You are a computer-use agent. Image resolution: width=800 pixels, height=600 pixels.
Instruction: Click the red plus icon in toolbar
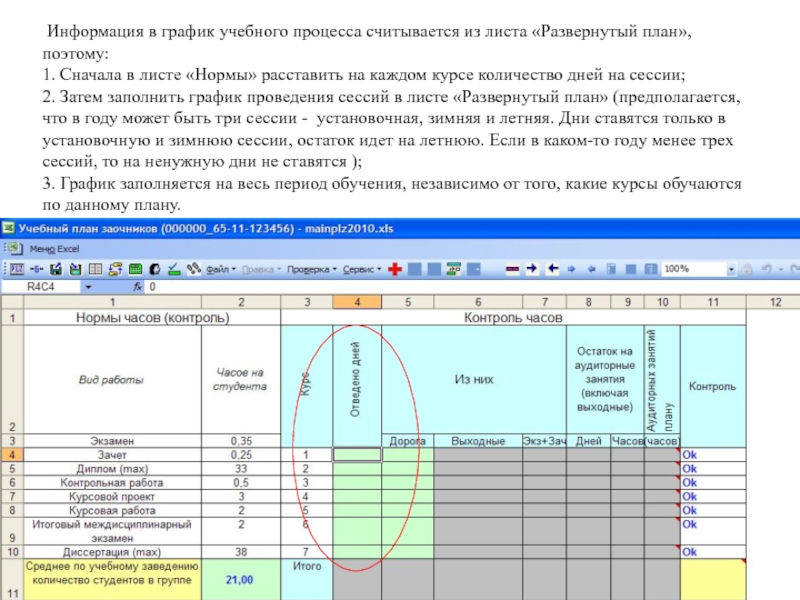pos(395,269)
